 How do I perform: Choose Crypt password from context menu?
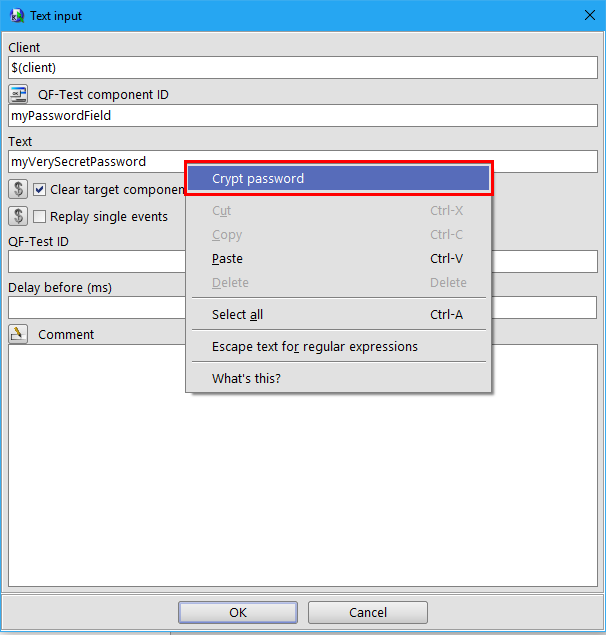pyautogui.click(x=339, y=179)
